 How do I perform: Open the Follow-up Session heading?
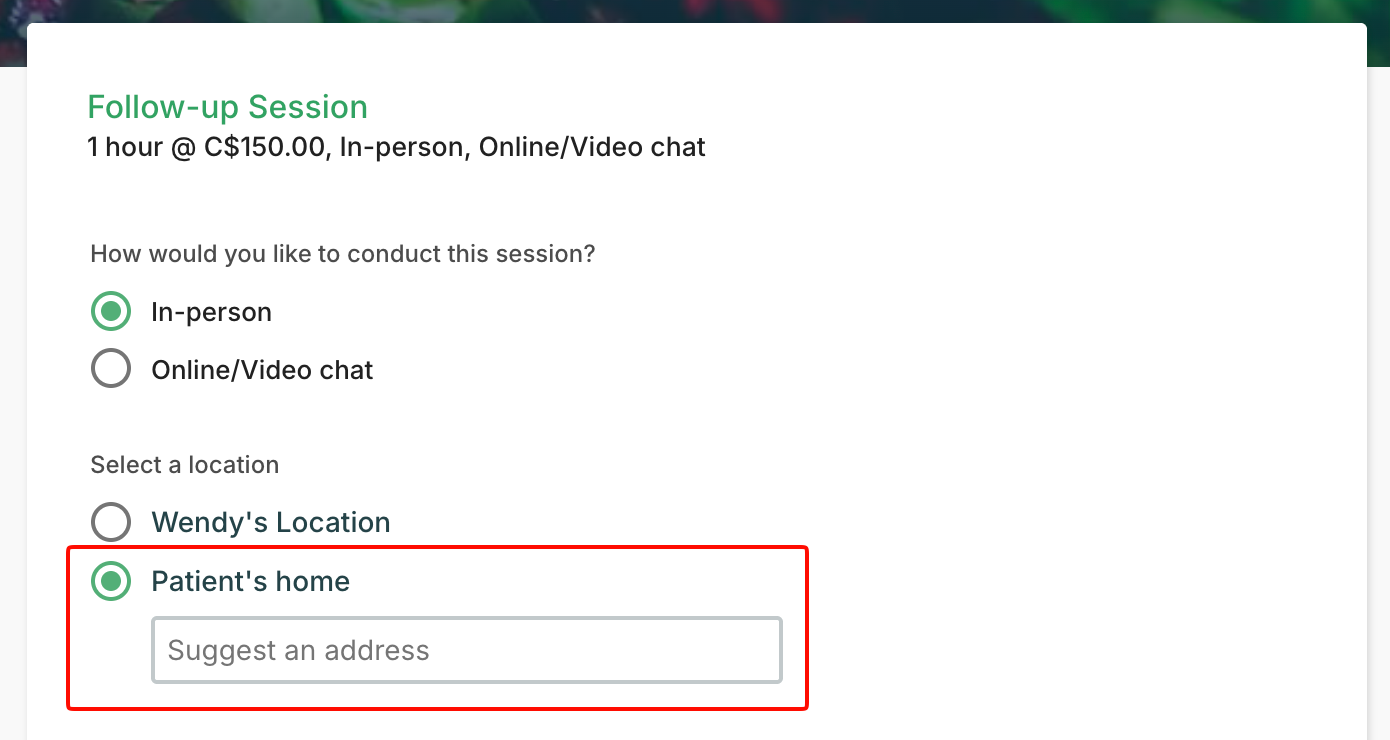click(228, 107)
